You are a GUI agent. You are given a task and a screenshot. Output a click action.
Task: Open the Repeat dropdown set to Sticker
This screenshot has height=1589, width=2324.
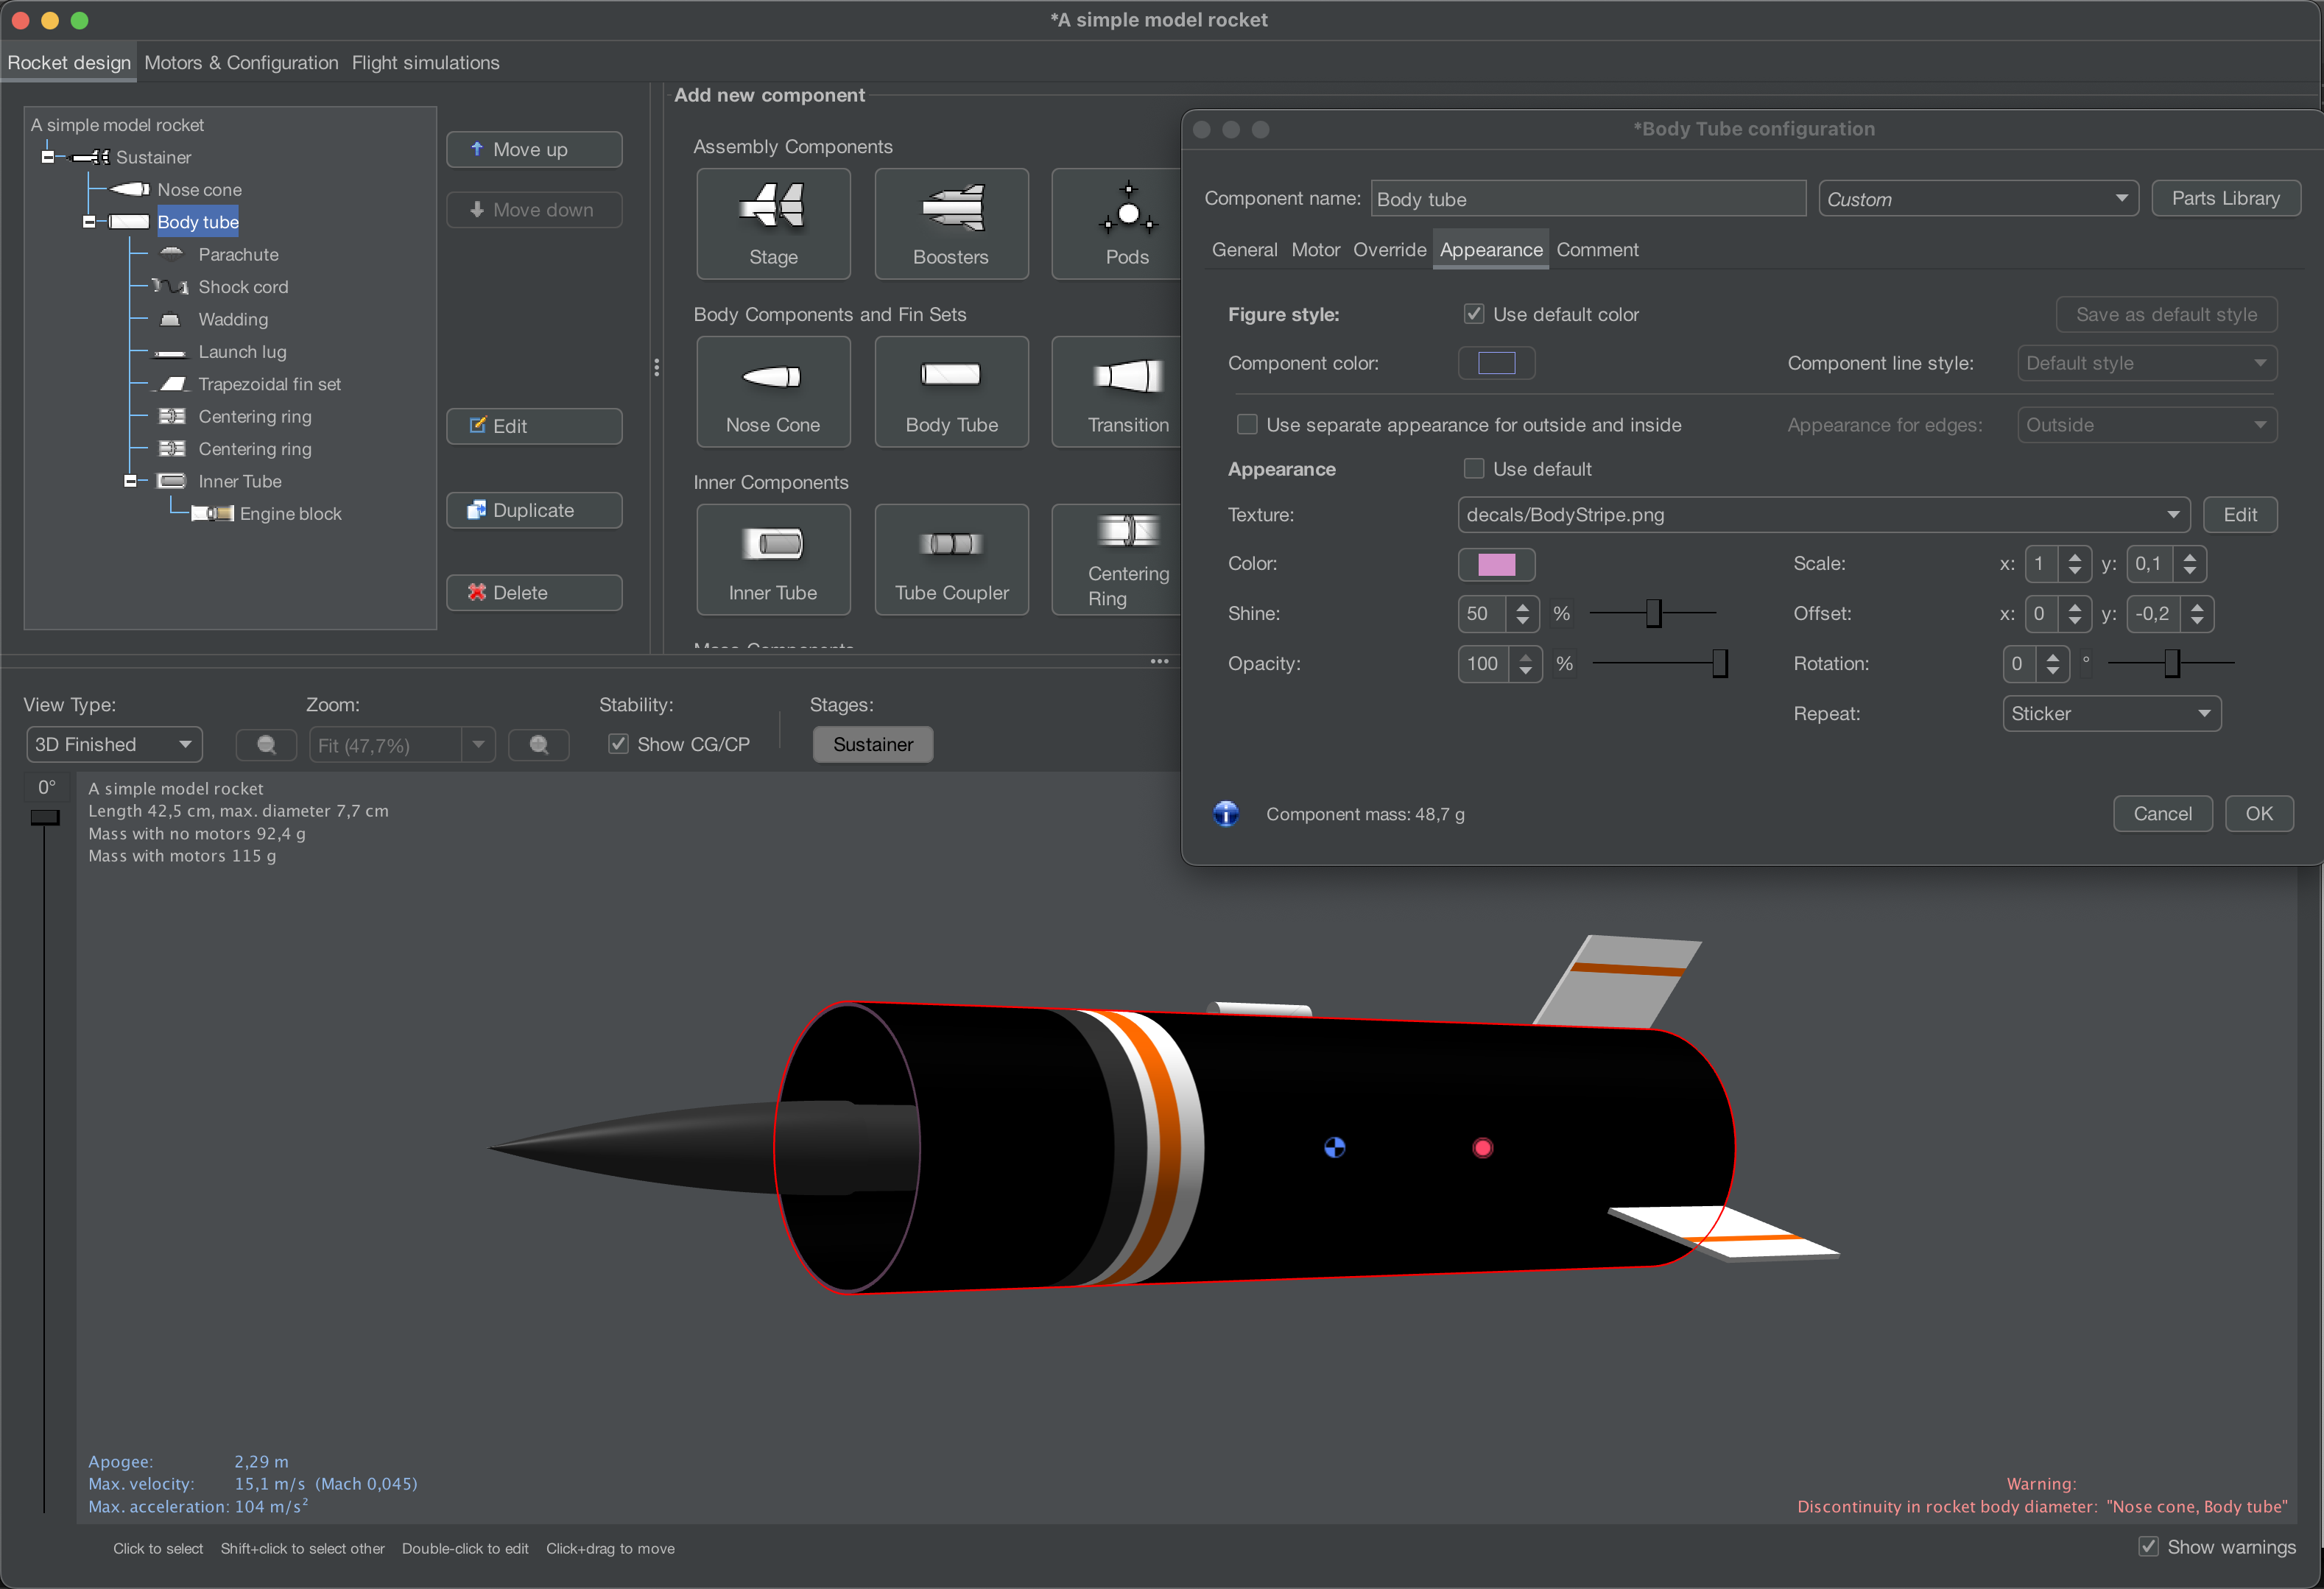2112,712
